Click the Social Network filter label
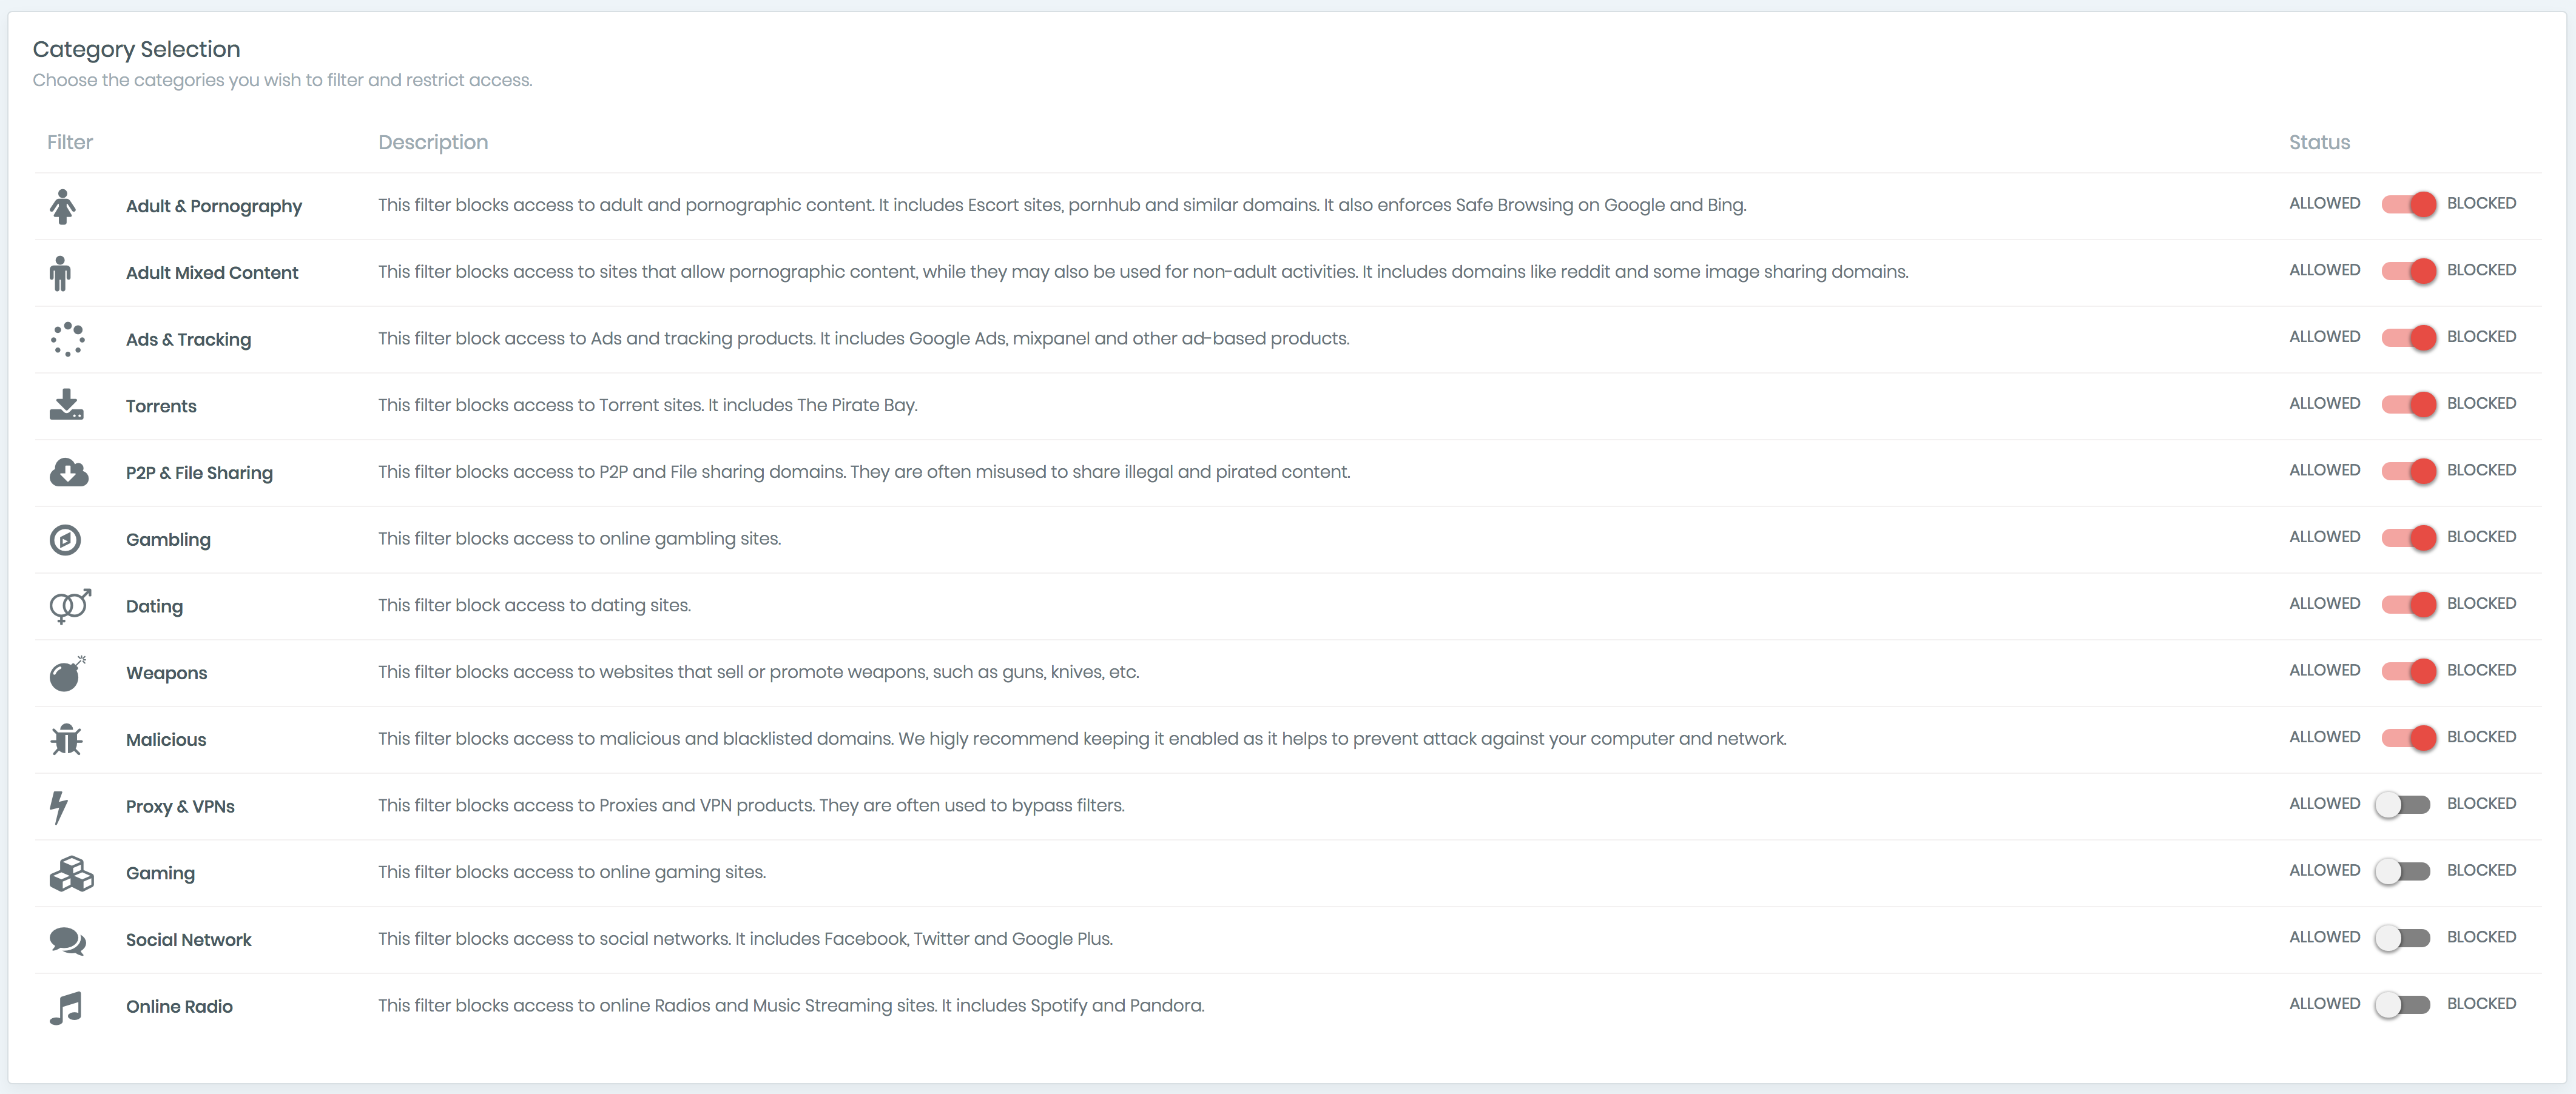 pyautogui.click(x=188, y=940)
